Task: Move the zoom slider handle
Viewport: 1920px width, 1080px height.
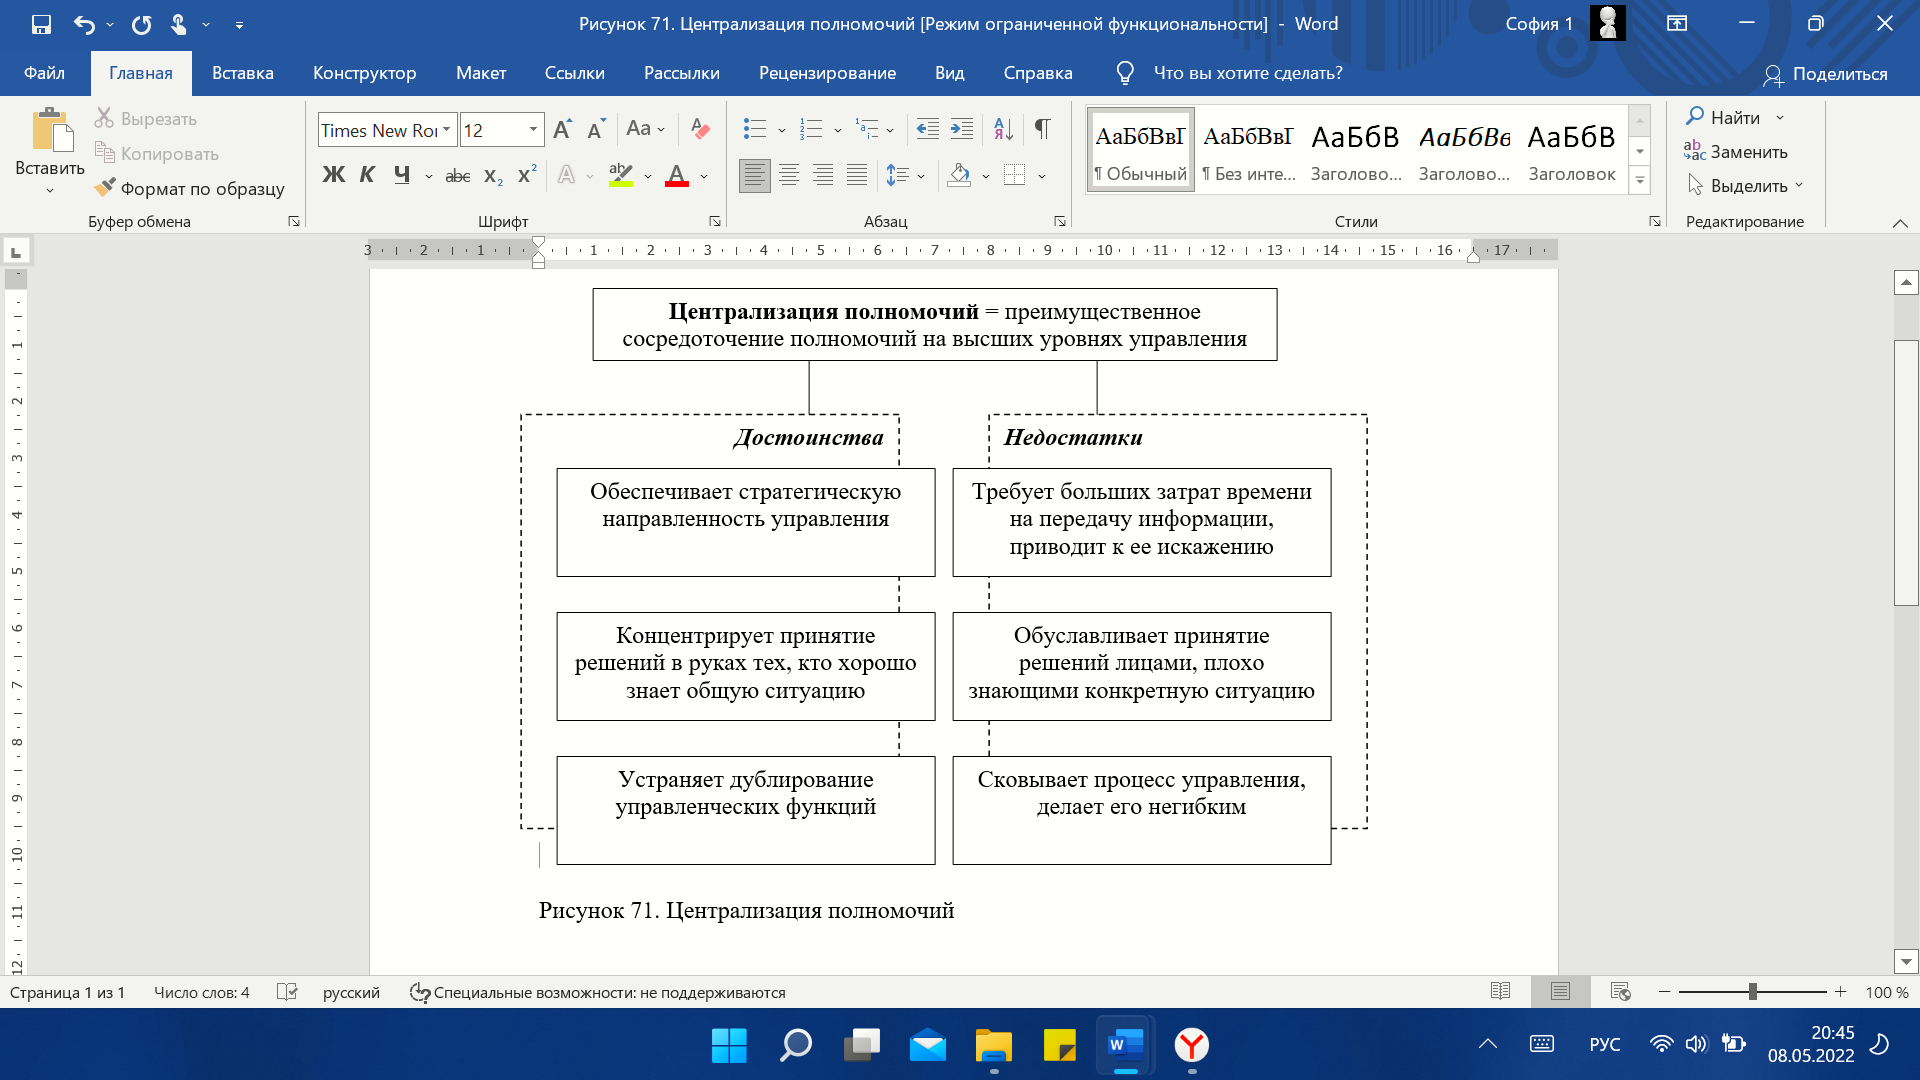Action: (1752, 992)
